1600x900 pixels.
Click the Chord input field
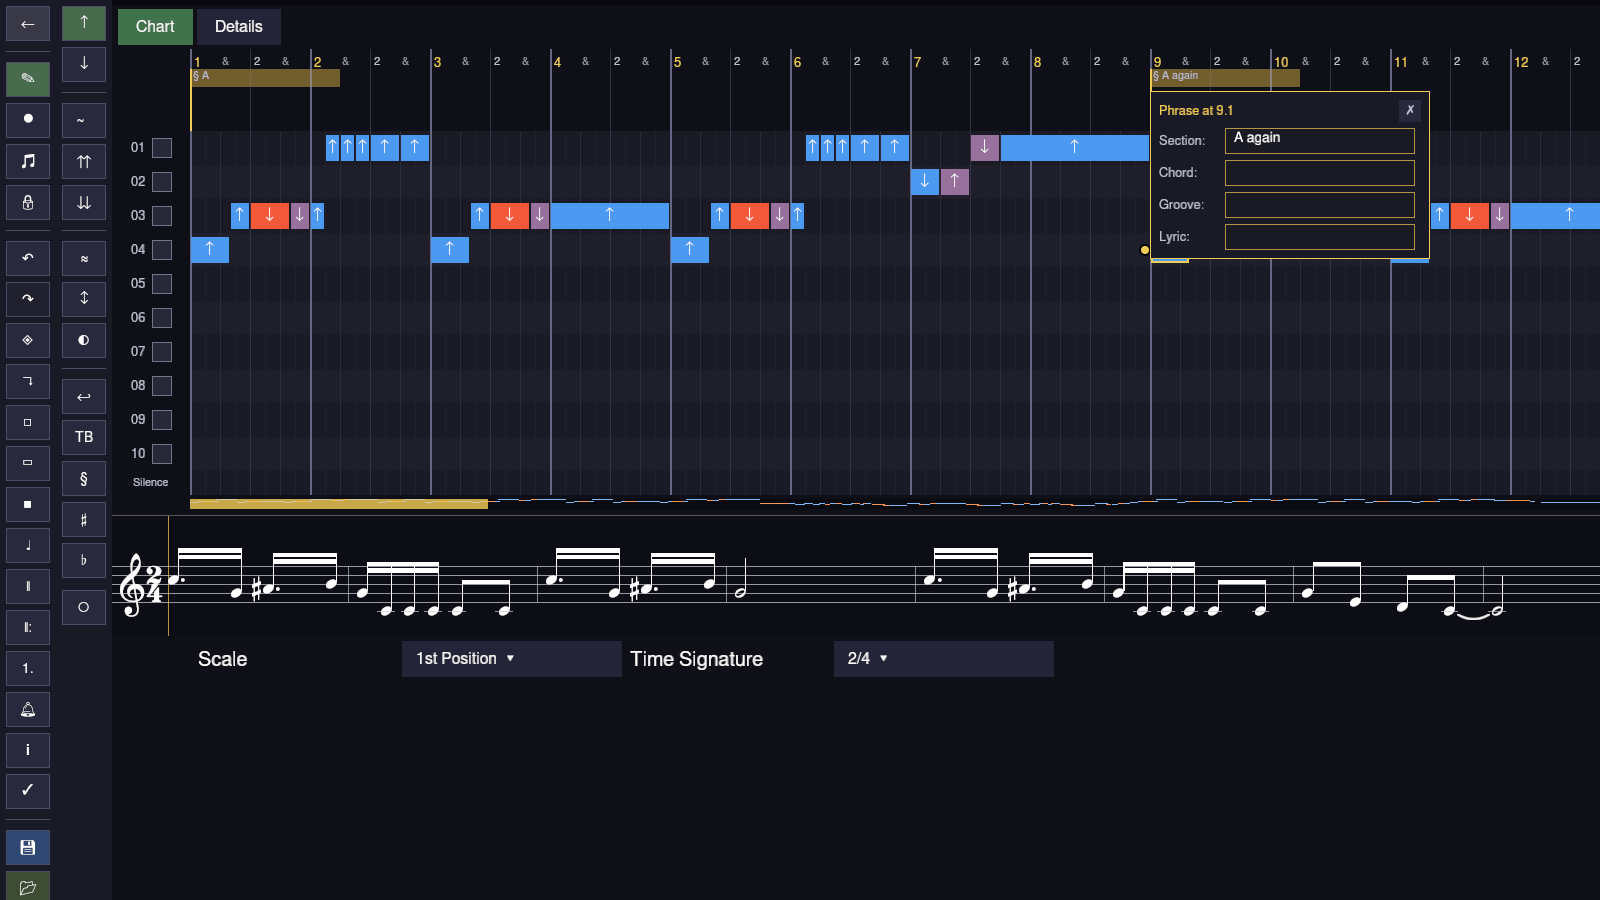point(1319,173)
